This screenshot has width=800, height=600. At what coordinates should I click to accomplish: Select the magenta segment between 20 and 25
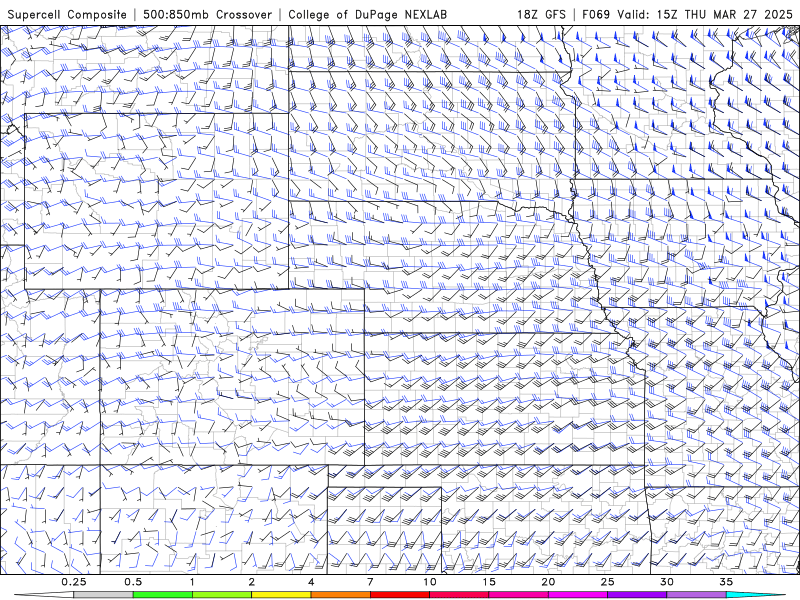578,595
